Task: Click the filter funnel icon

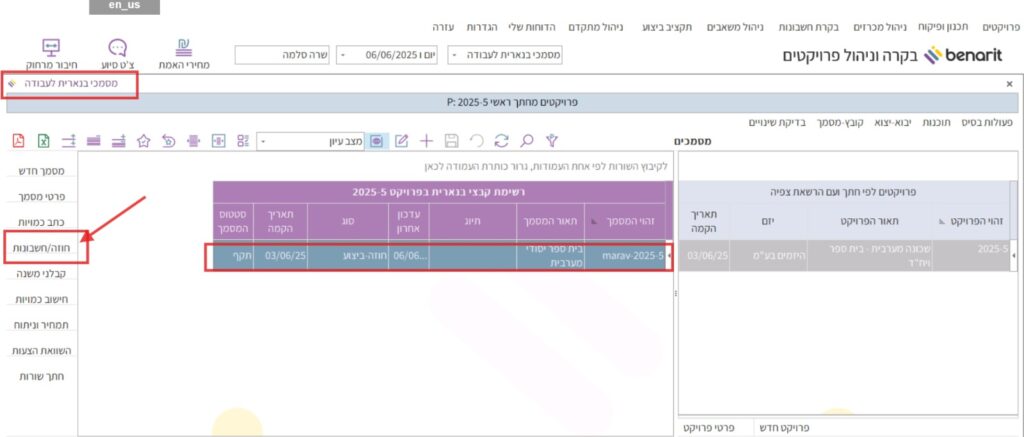Action: coord(551,141)
